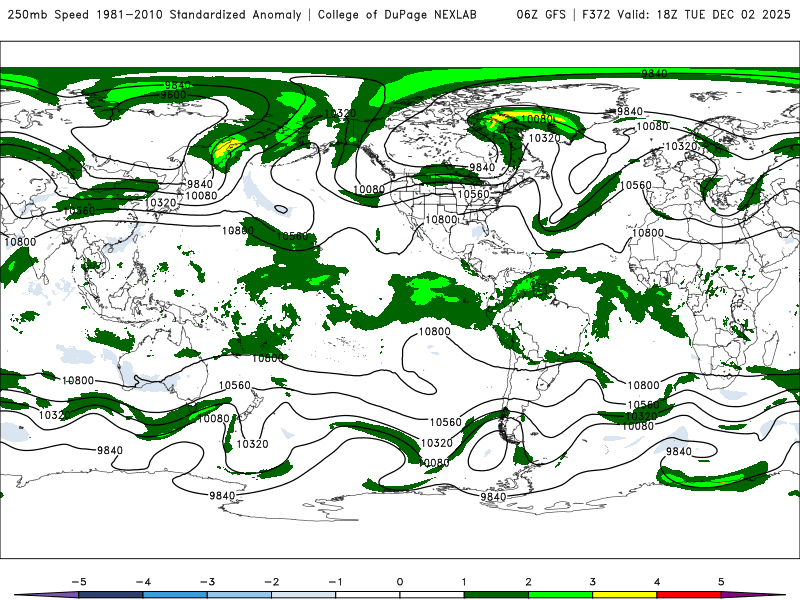800x600 pixels.
Task: Click the yellow swatch between 3 and 4
Action: (x=624, y=595)
